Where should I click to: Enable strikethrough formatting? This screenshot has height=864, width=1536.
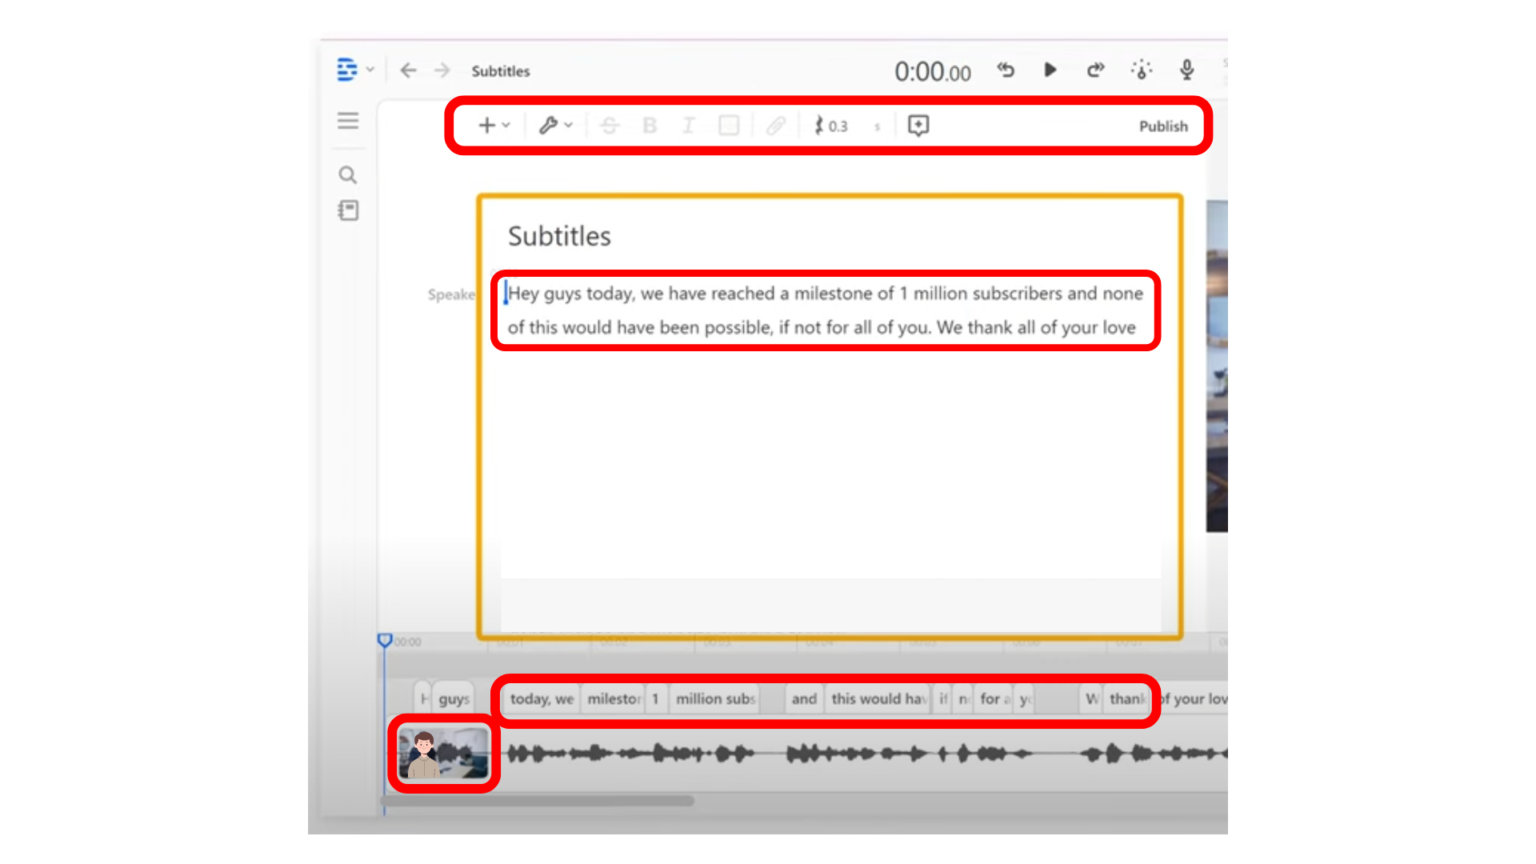pos(610,125)
